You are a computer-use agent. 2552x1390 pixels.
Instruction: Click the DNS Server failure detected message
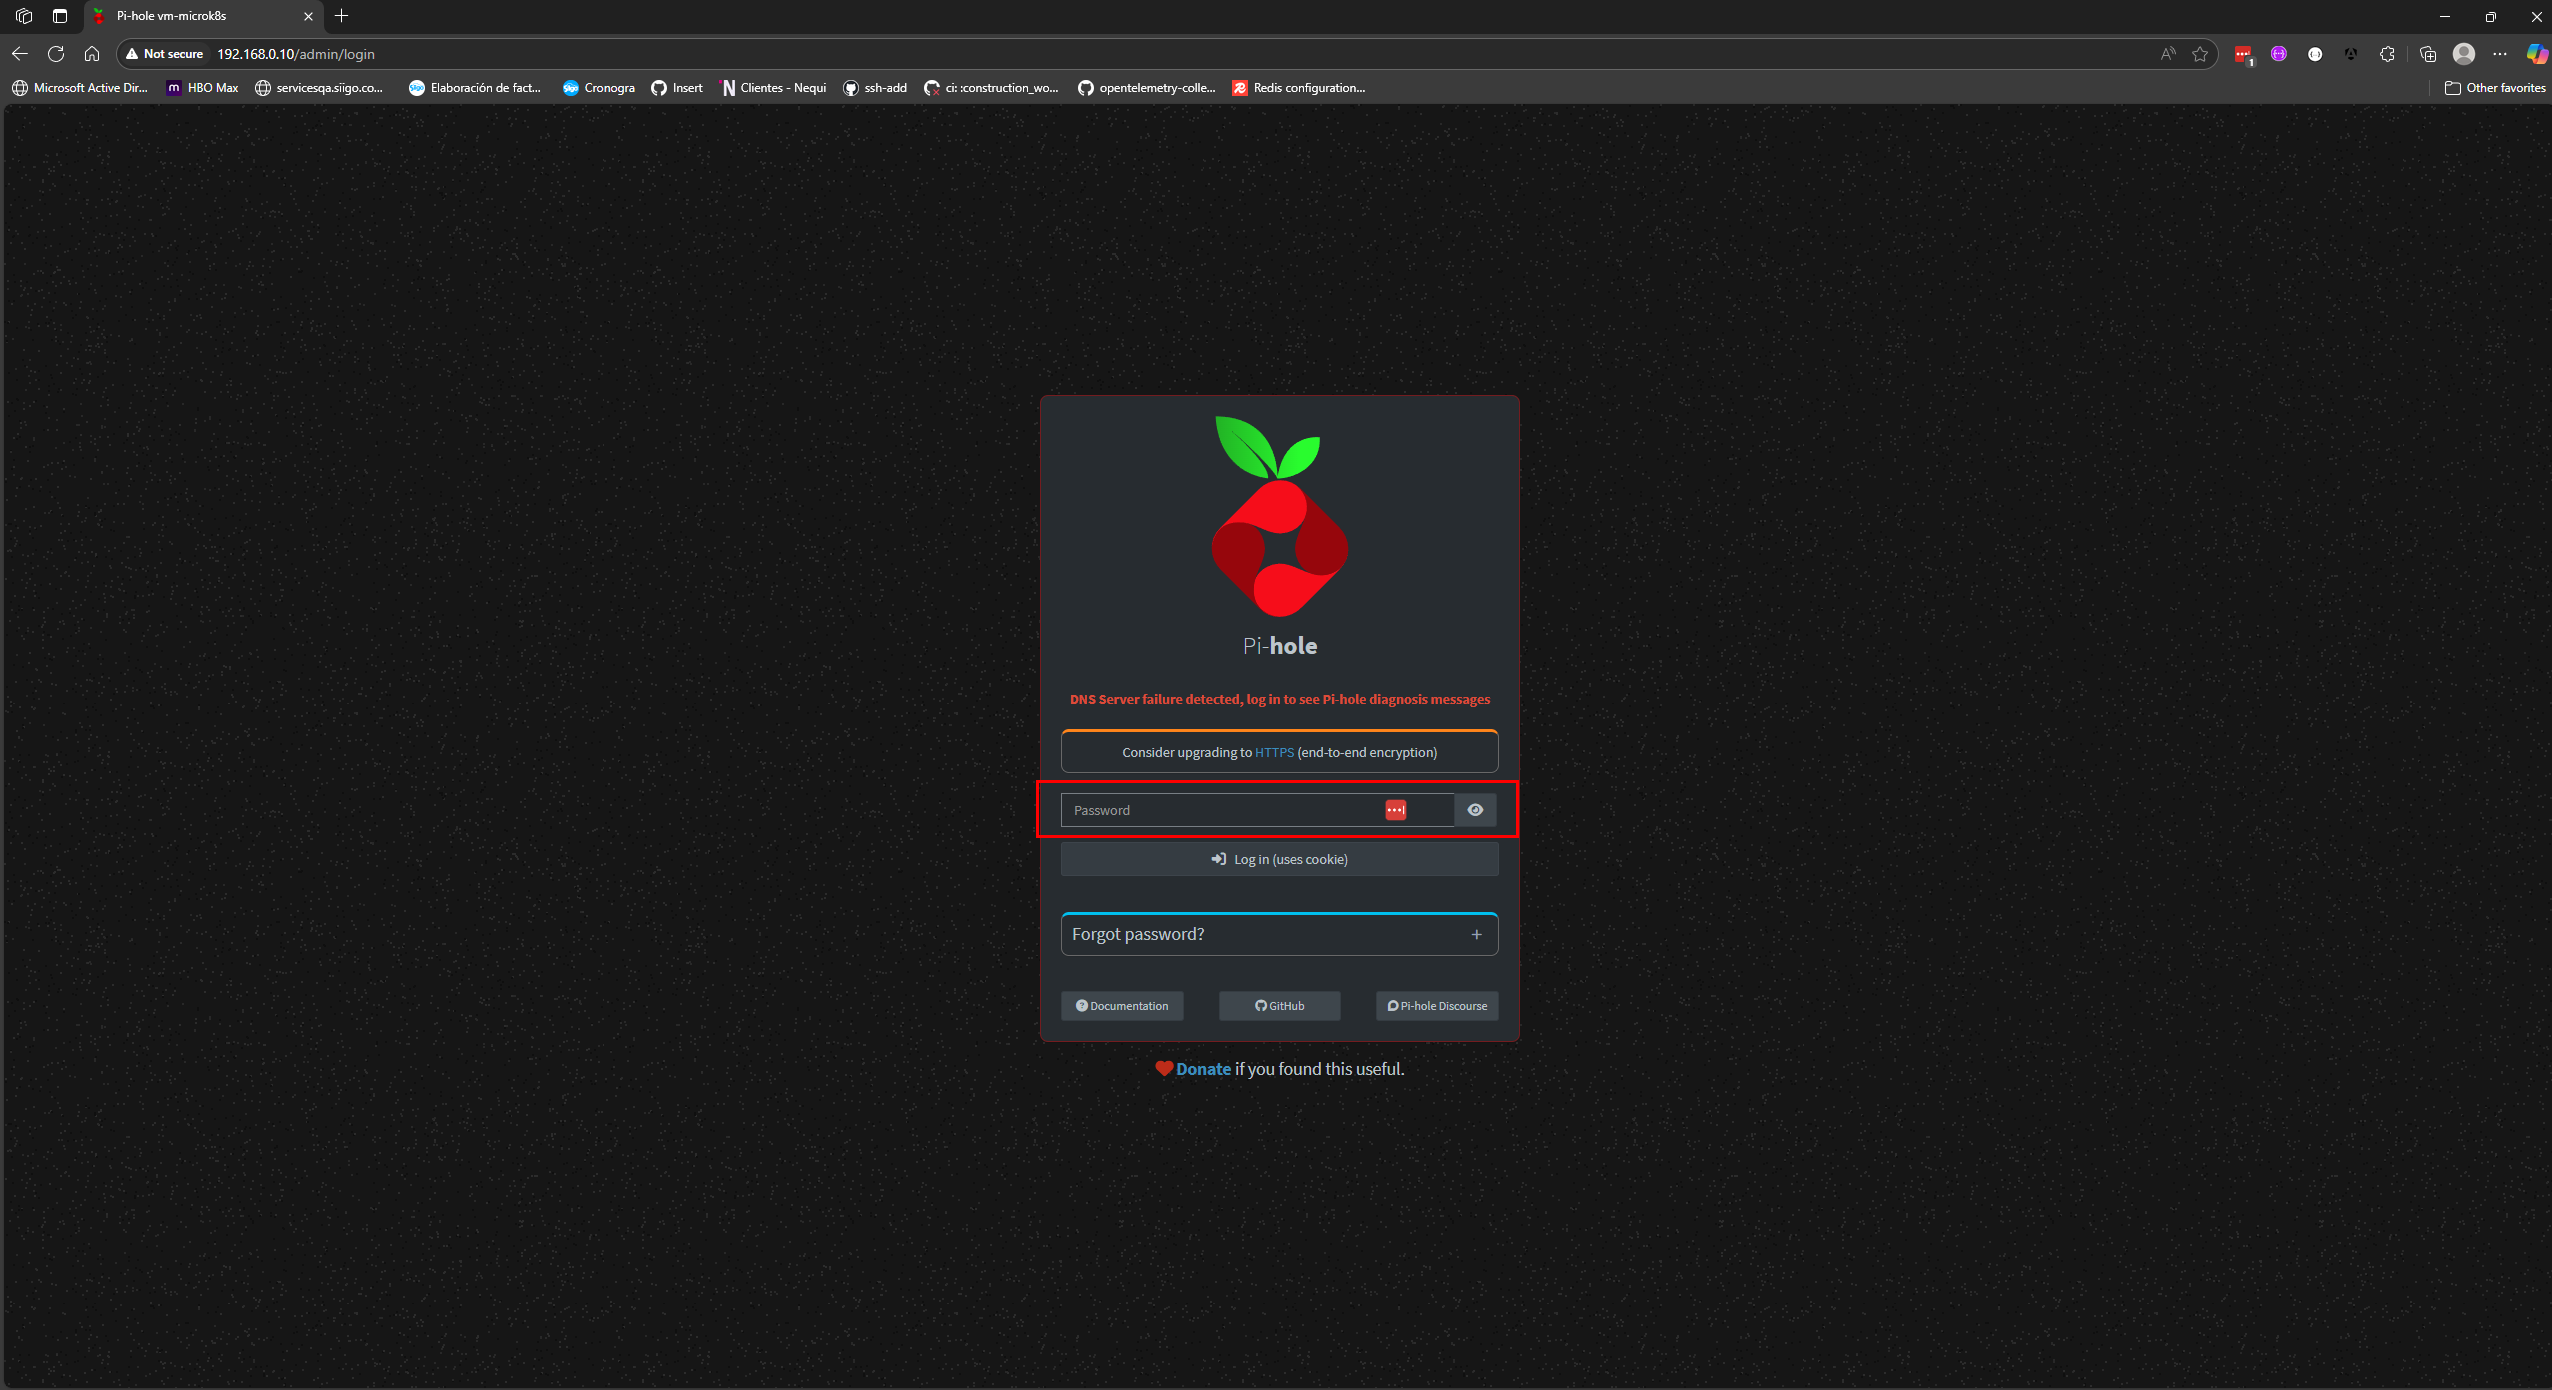pyautogui.click(x=1279, y=699)
